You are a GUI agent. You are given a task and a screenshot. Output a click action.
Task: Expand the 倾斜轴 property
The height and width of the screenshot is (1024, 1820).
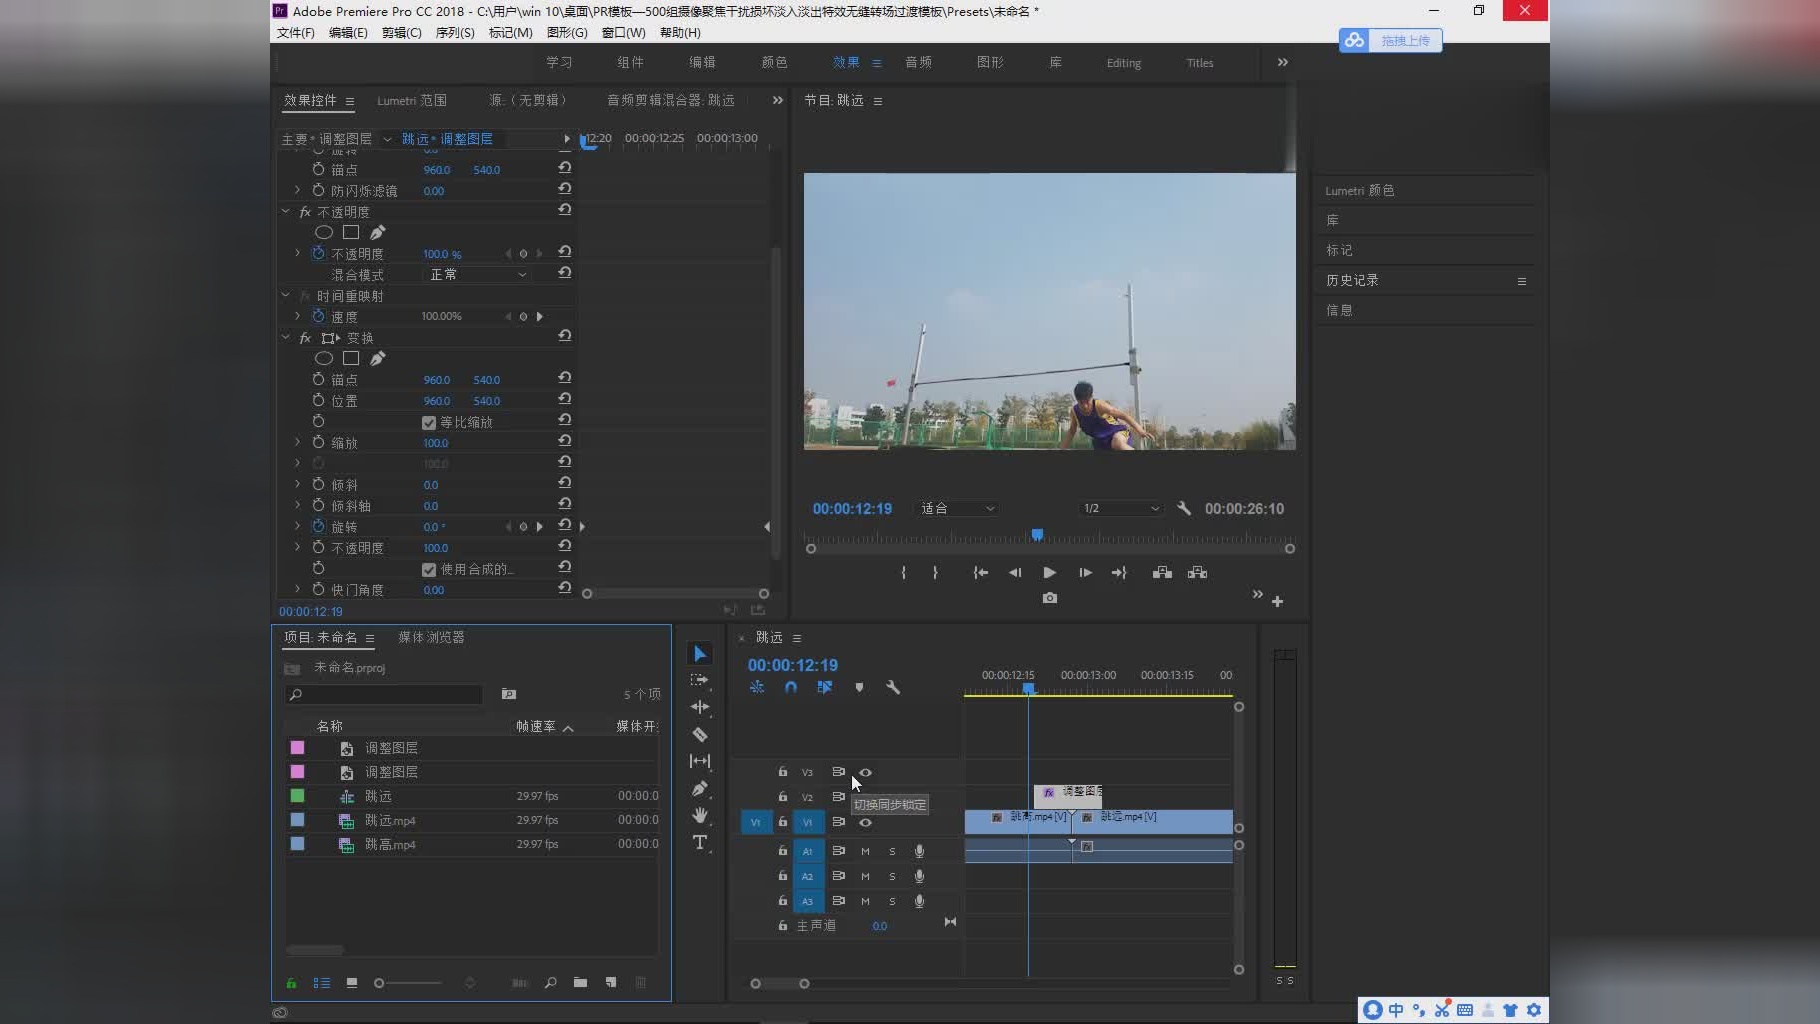(297, 505)
